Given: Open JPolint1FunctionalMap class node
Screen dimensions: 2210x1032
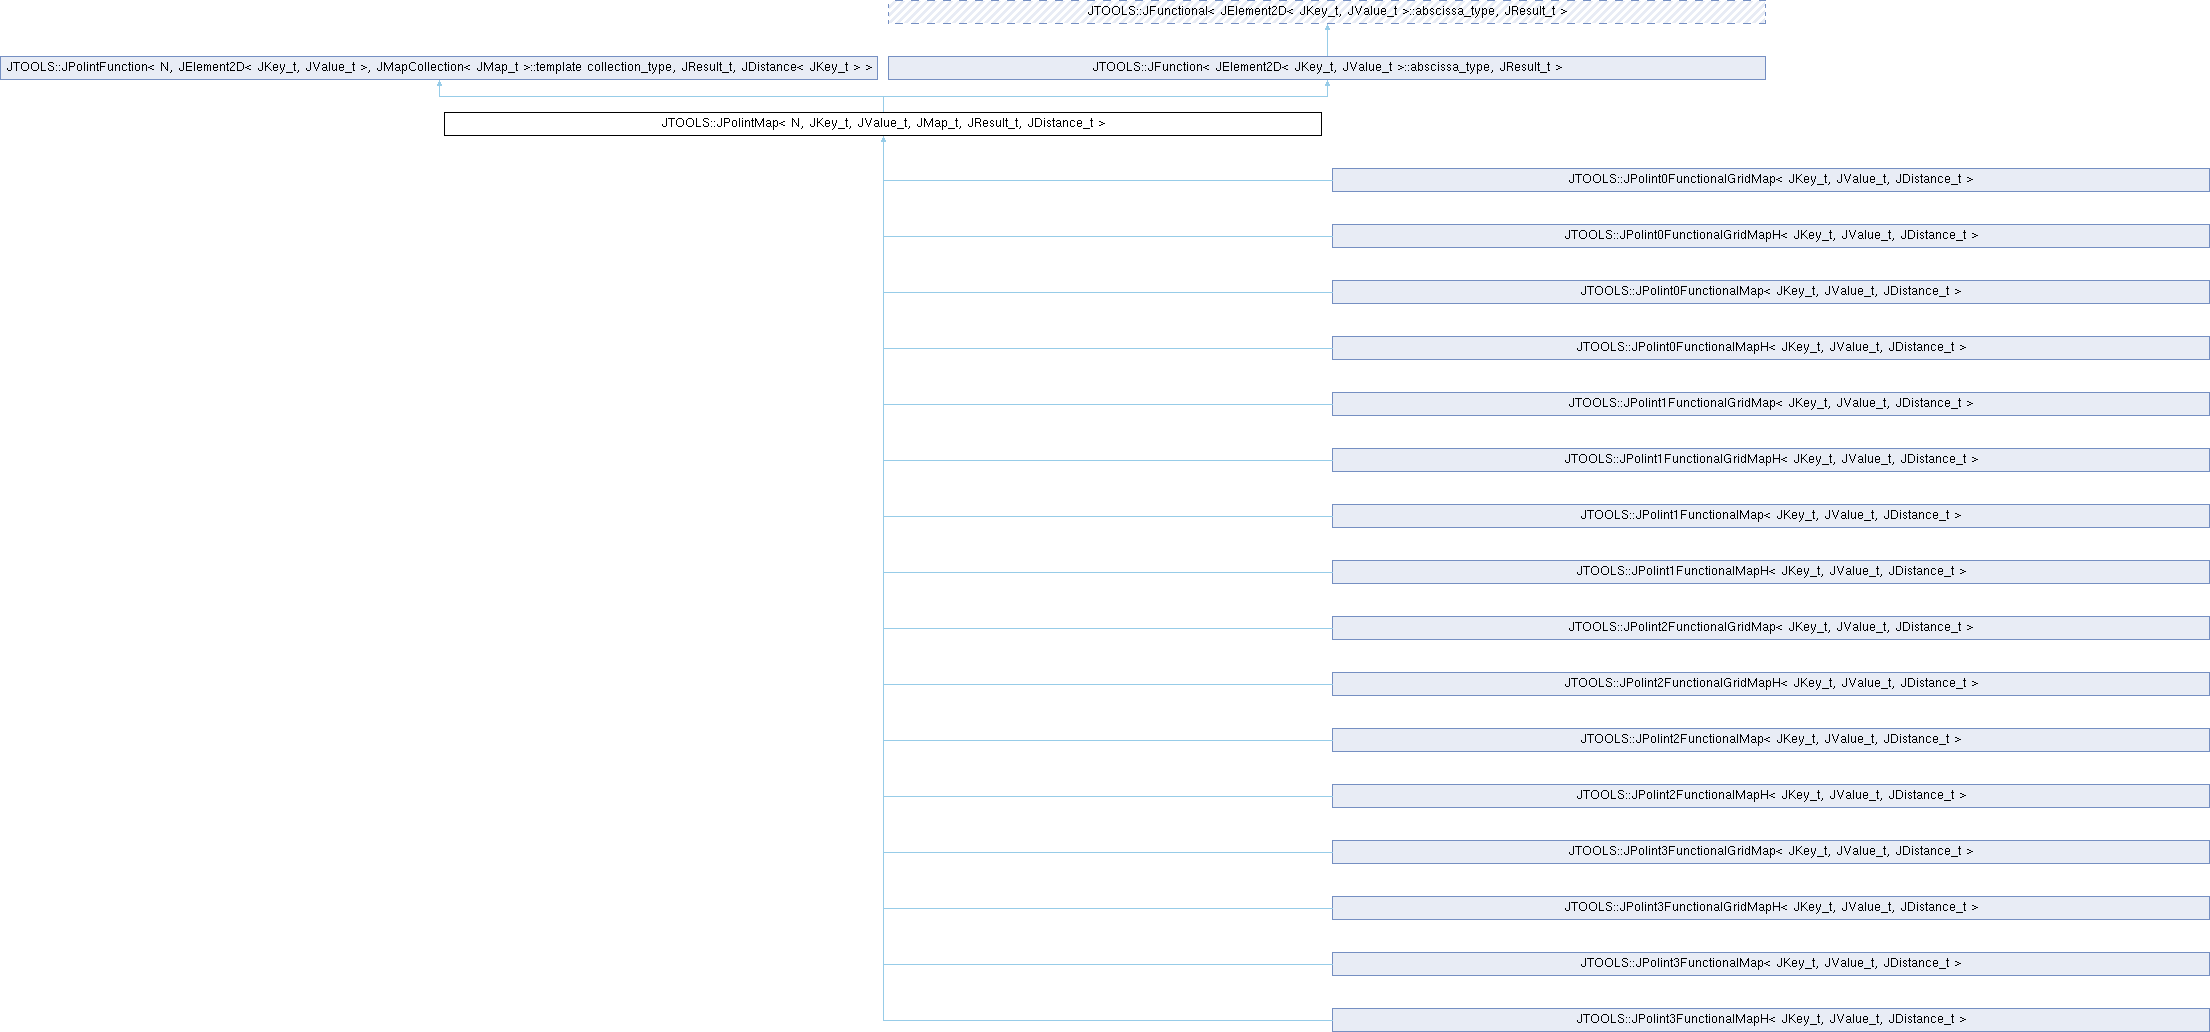Looking at the screenshot, I should coord(1770,516).
